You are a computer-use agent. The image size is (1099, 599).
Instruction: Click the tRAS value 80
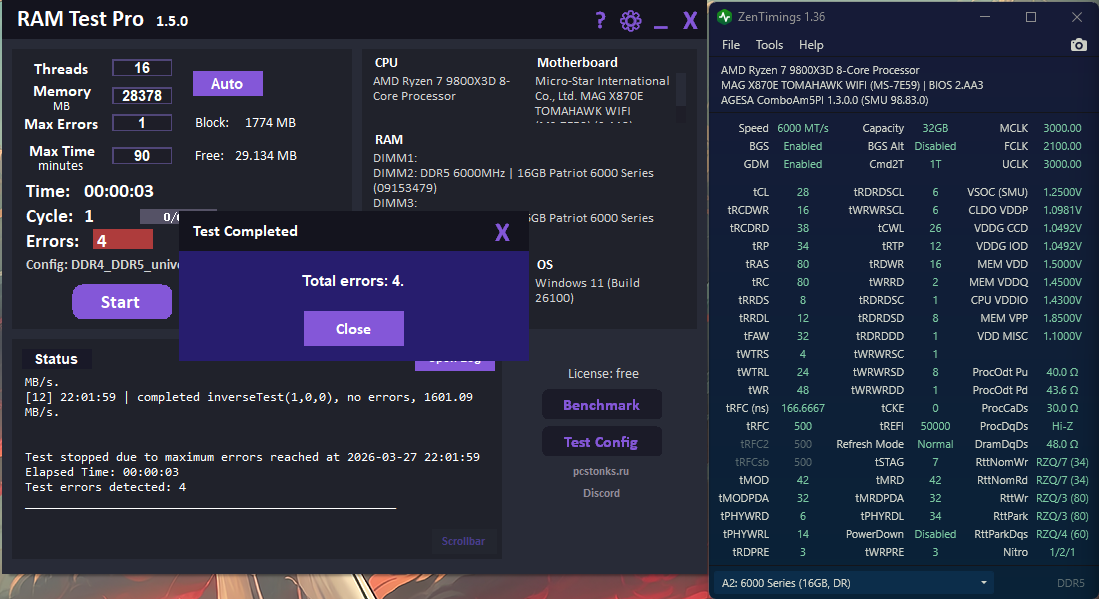803,264
